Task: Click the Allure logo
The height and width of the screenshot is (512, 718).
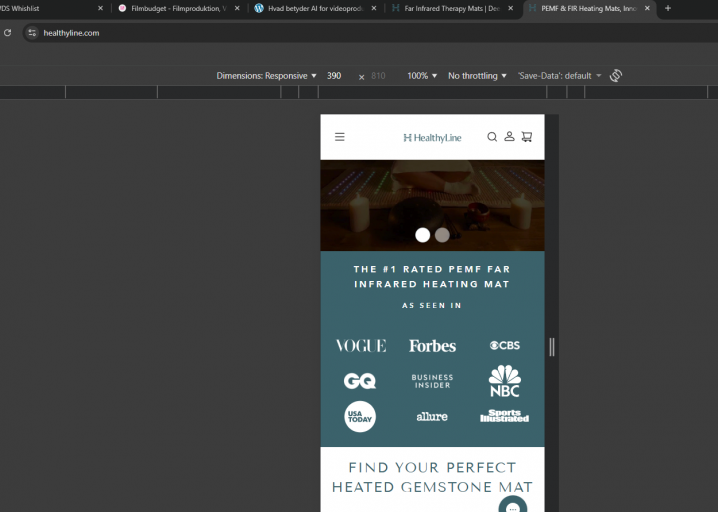Action: point(432,417)
